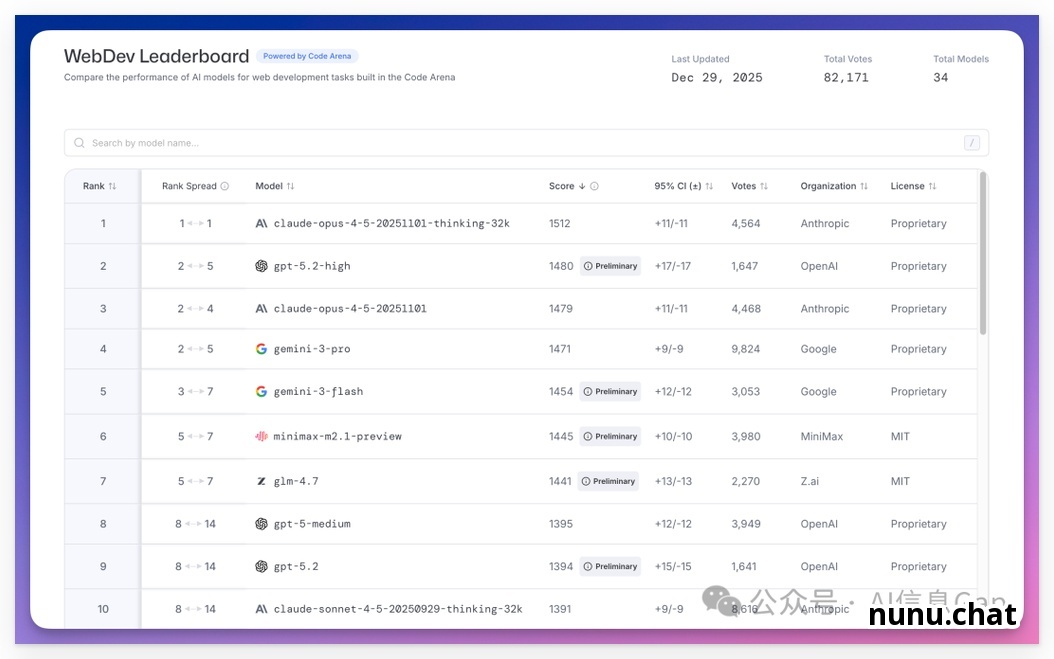The image size is (1054, 659).
Task: Sort by Rank column arrows
Action: (112, 186)
